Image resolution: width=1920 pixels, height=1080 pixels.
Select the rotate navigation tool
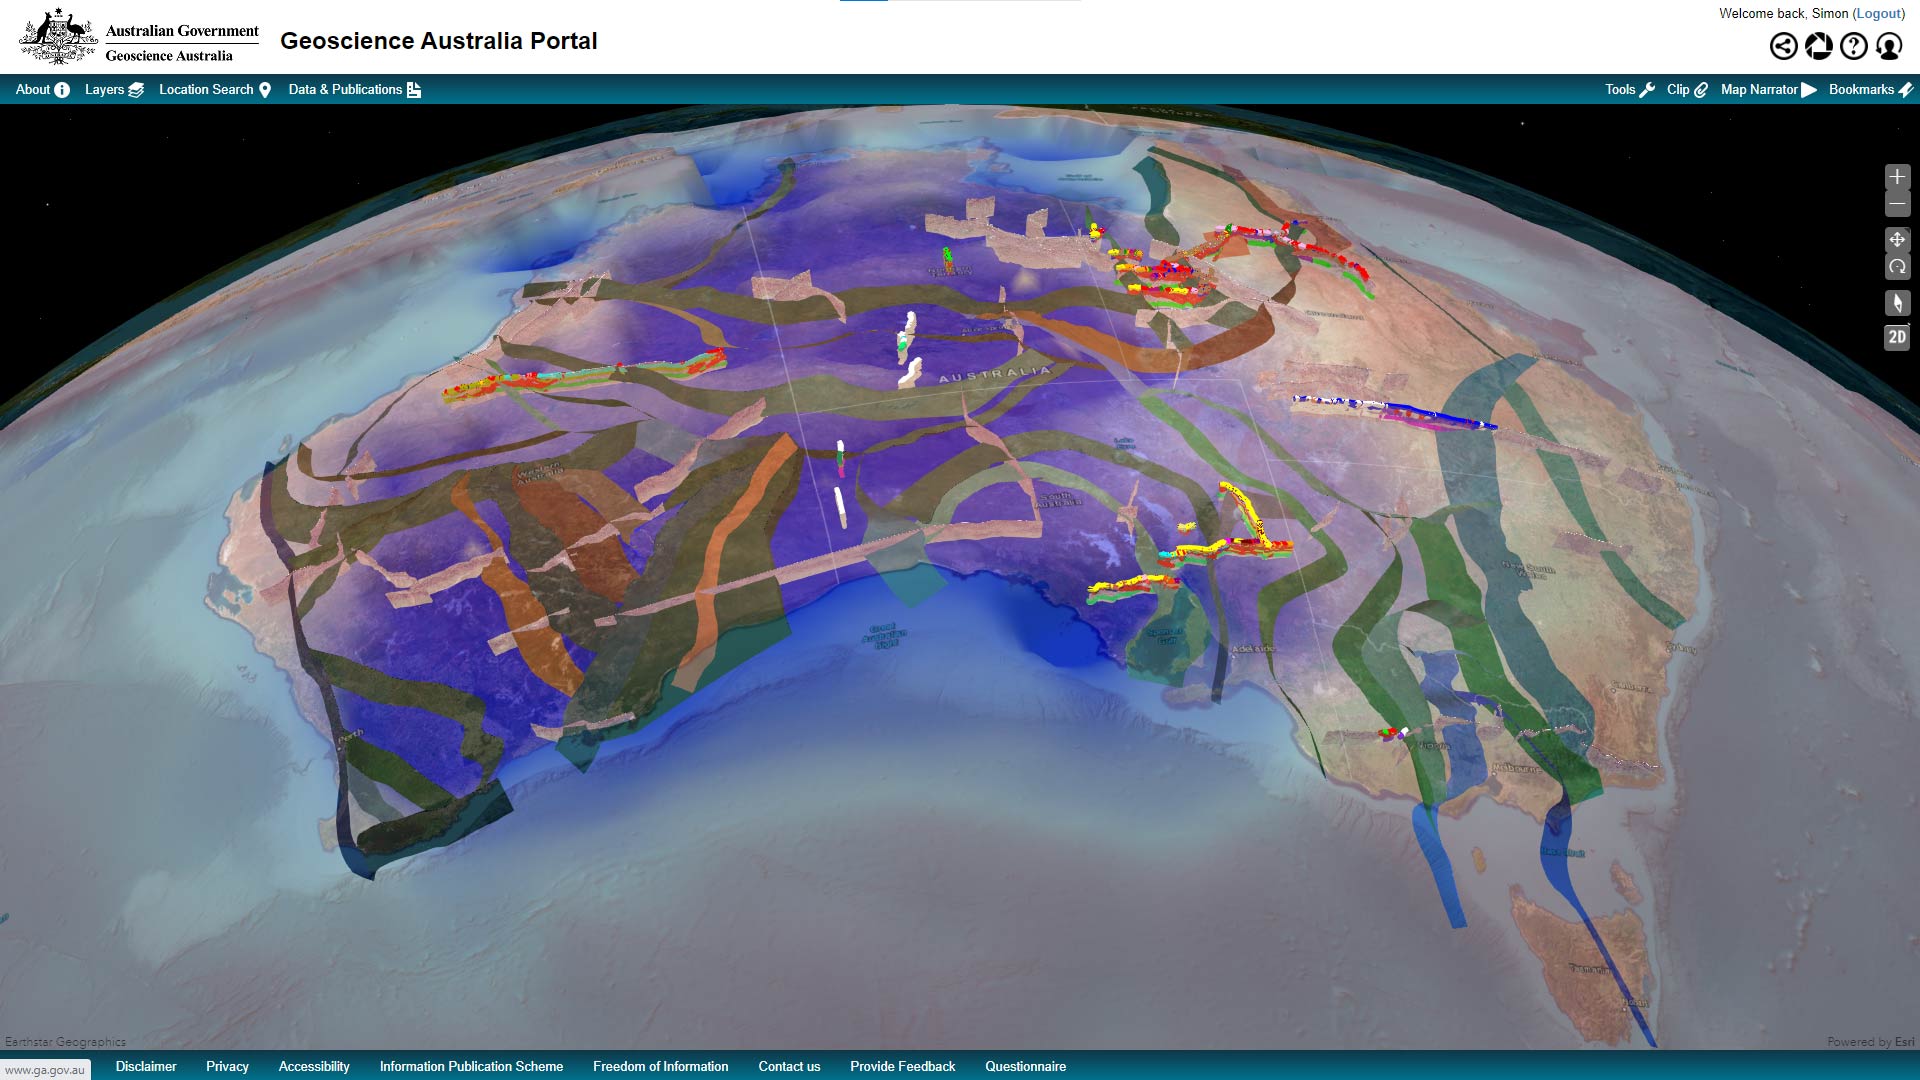click(x=1896, y=267)
